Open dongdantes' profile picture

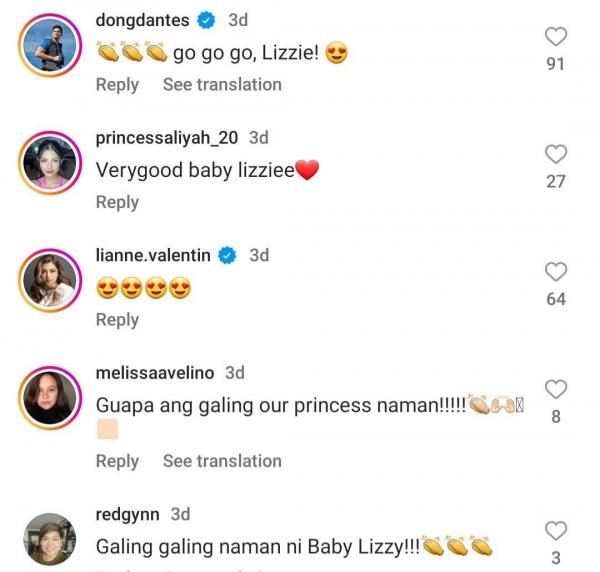(50, 45)
